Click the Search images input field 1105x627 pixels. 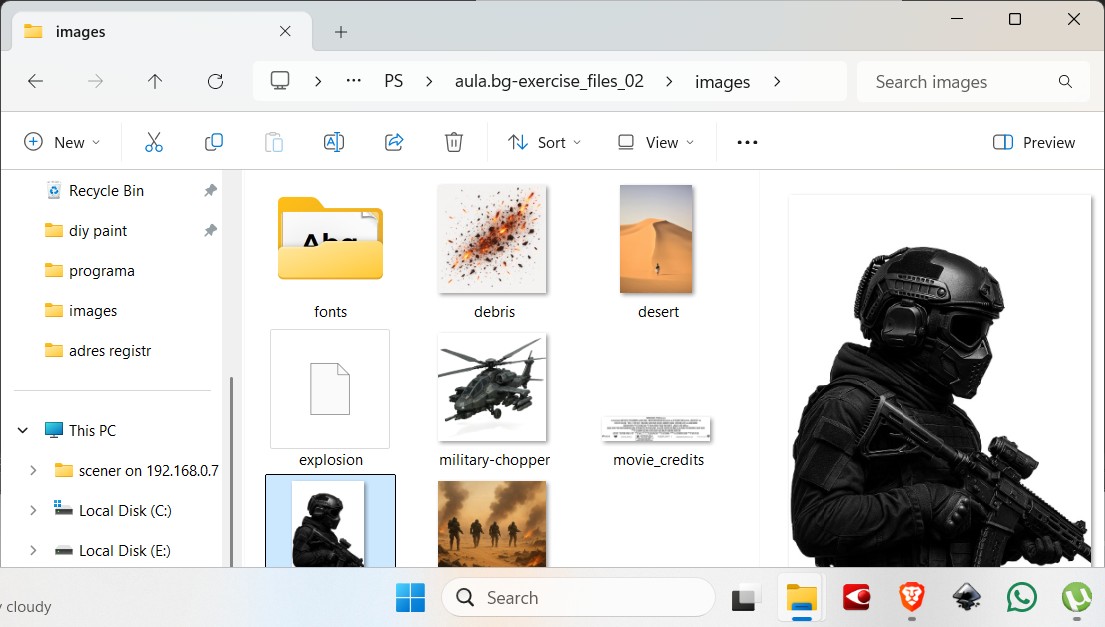(x=960, y=82)
